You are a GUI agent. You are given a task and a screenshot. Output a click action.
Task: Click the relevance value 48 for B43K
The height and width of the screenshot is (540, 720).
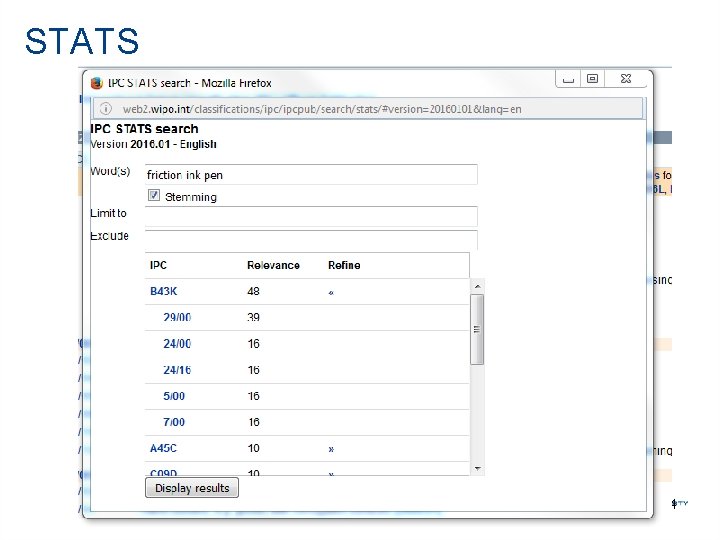253,292
